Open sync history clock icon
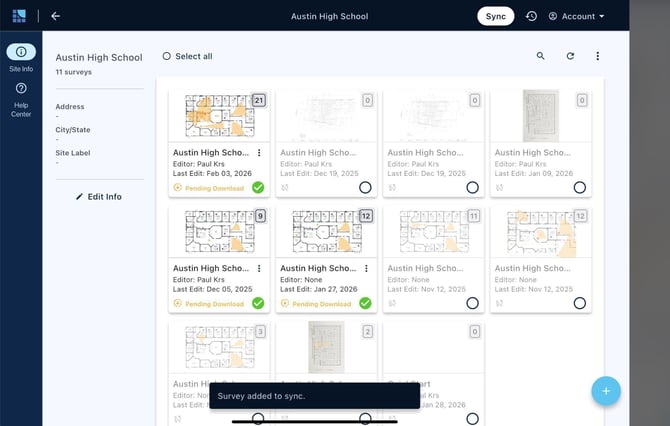The height and width of the screenshot is (426, 670). point(531,16)
